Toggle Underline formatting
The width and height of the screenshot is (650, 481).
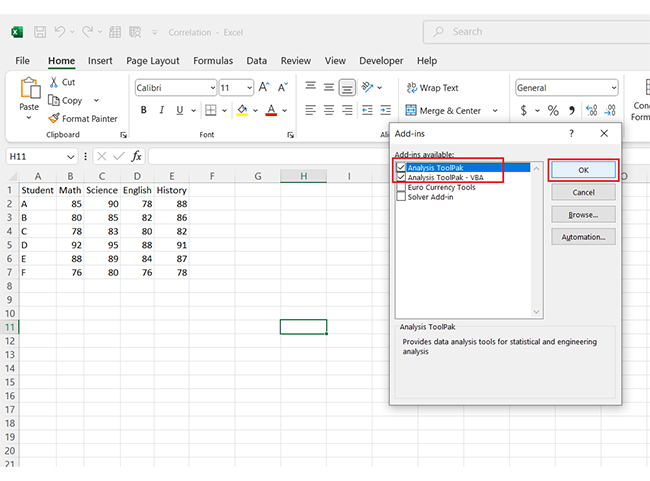[x=179, y=110]
